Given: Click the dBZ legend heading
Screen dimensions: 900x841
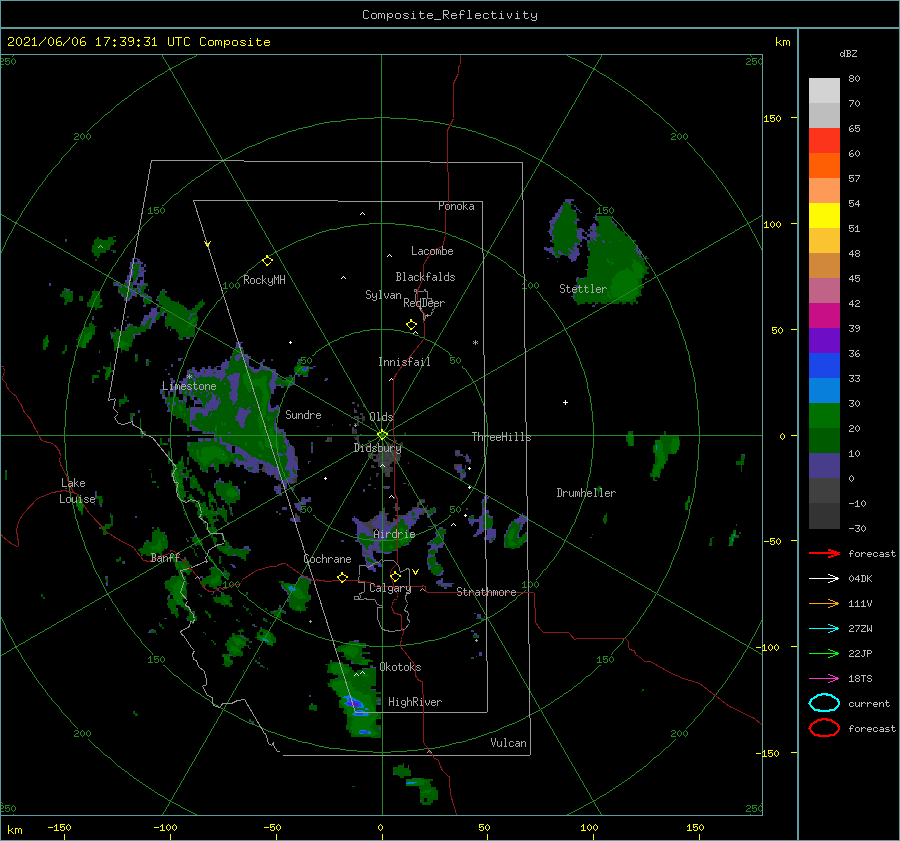Looking at the screenshot, I should tap(848, 53).
